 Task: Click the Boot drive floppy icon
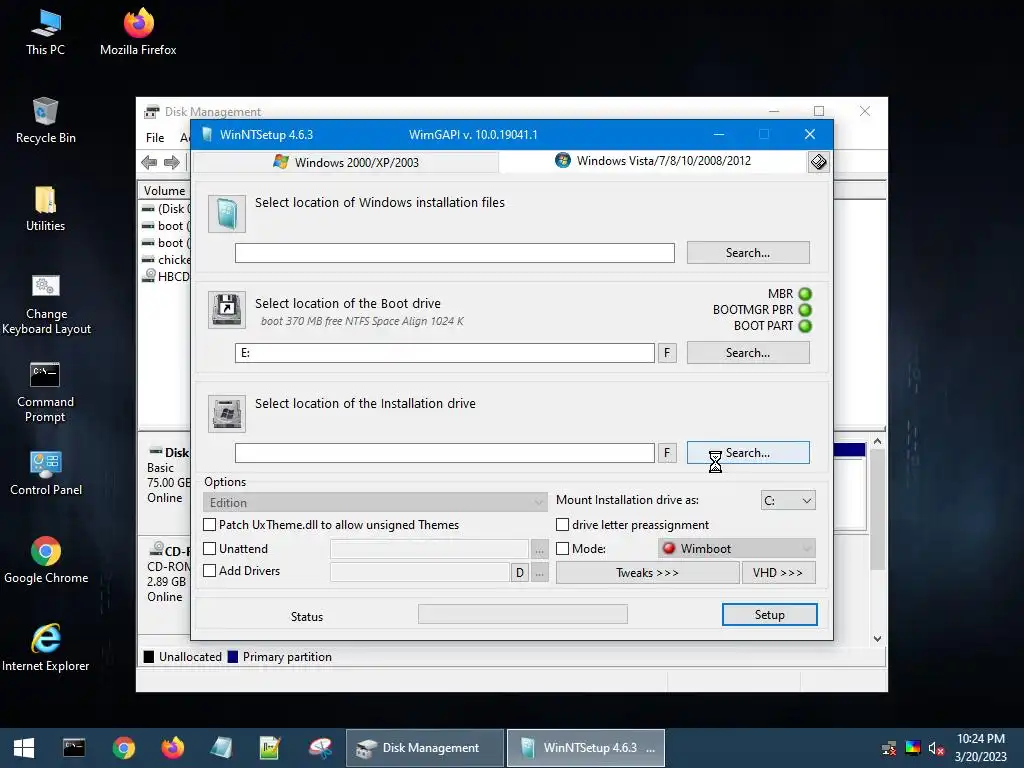coord(227,310)
